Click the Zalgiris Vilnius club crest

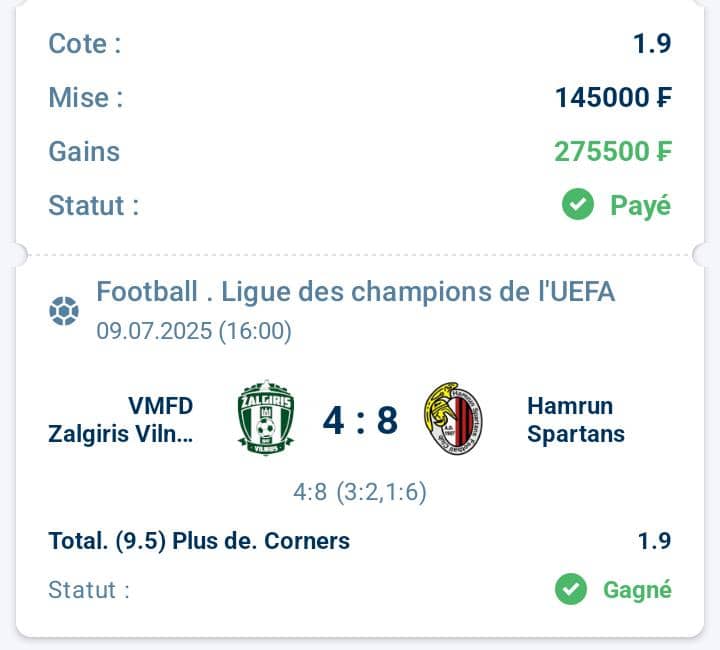point(266,418)
